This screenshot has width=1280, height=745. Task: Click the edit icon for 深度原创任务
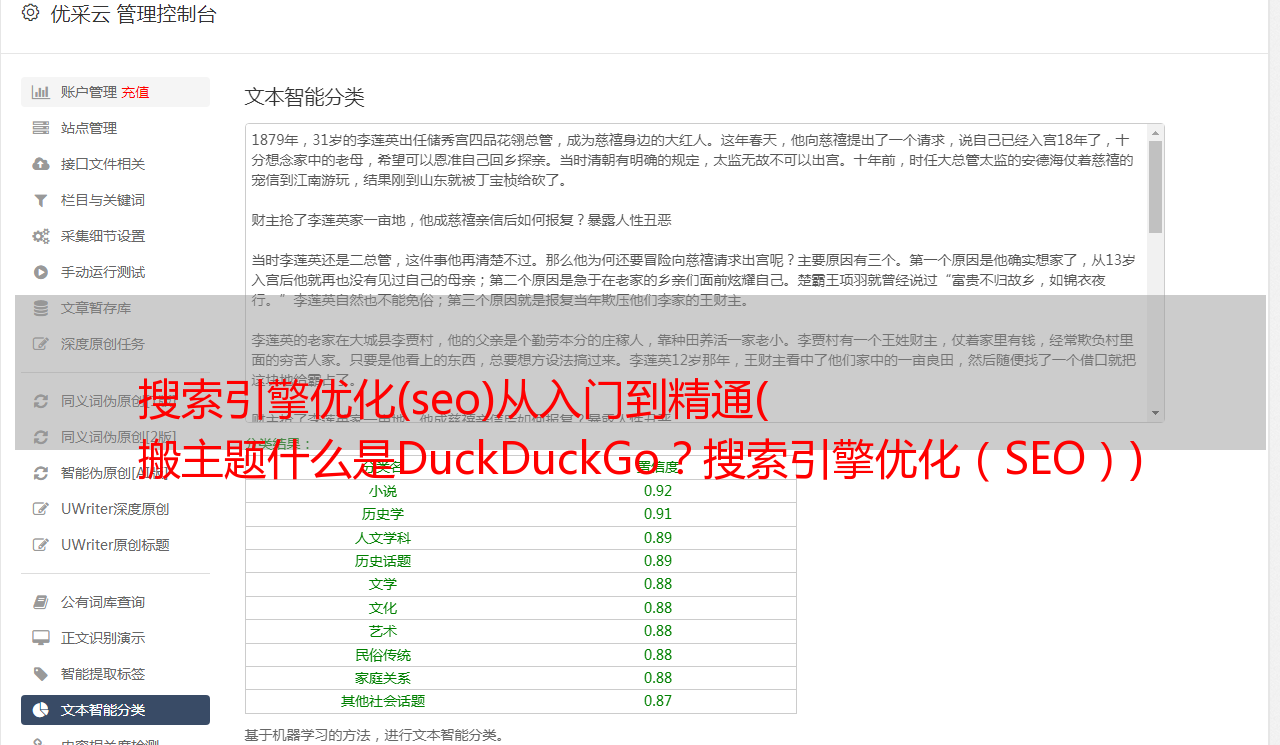[x=41, y=344]
